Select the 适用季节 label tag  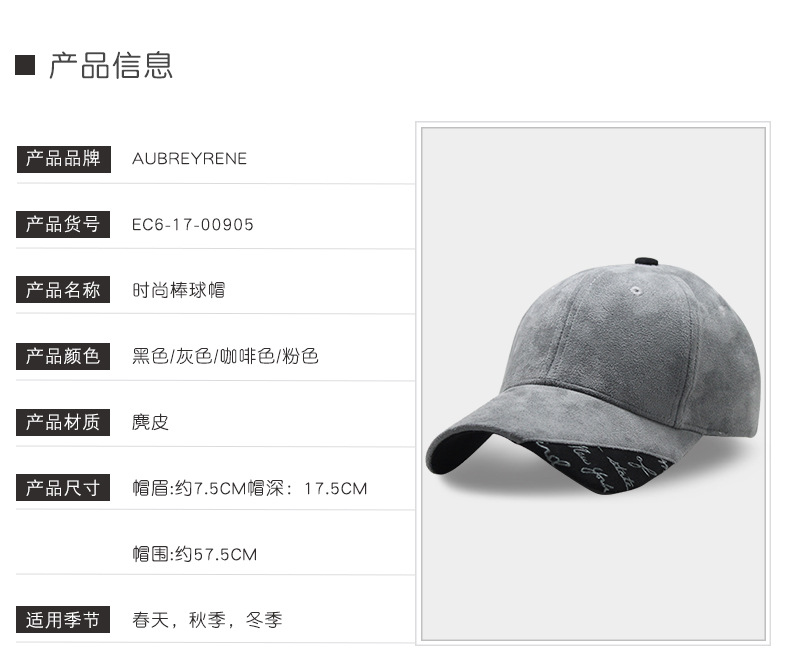(x=63, y=620)
